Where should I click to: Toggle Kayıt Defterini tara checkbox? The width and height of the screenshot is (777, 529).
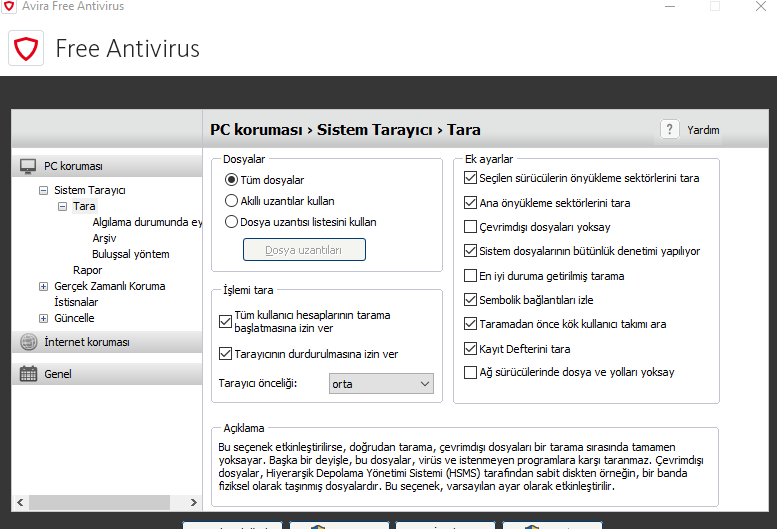point(470,348)
